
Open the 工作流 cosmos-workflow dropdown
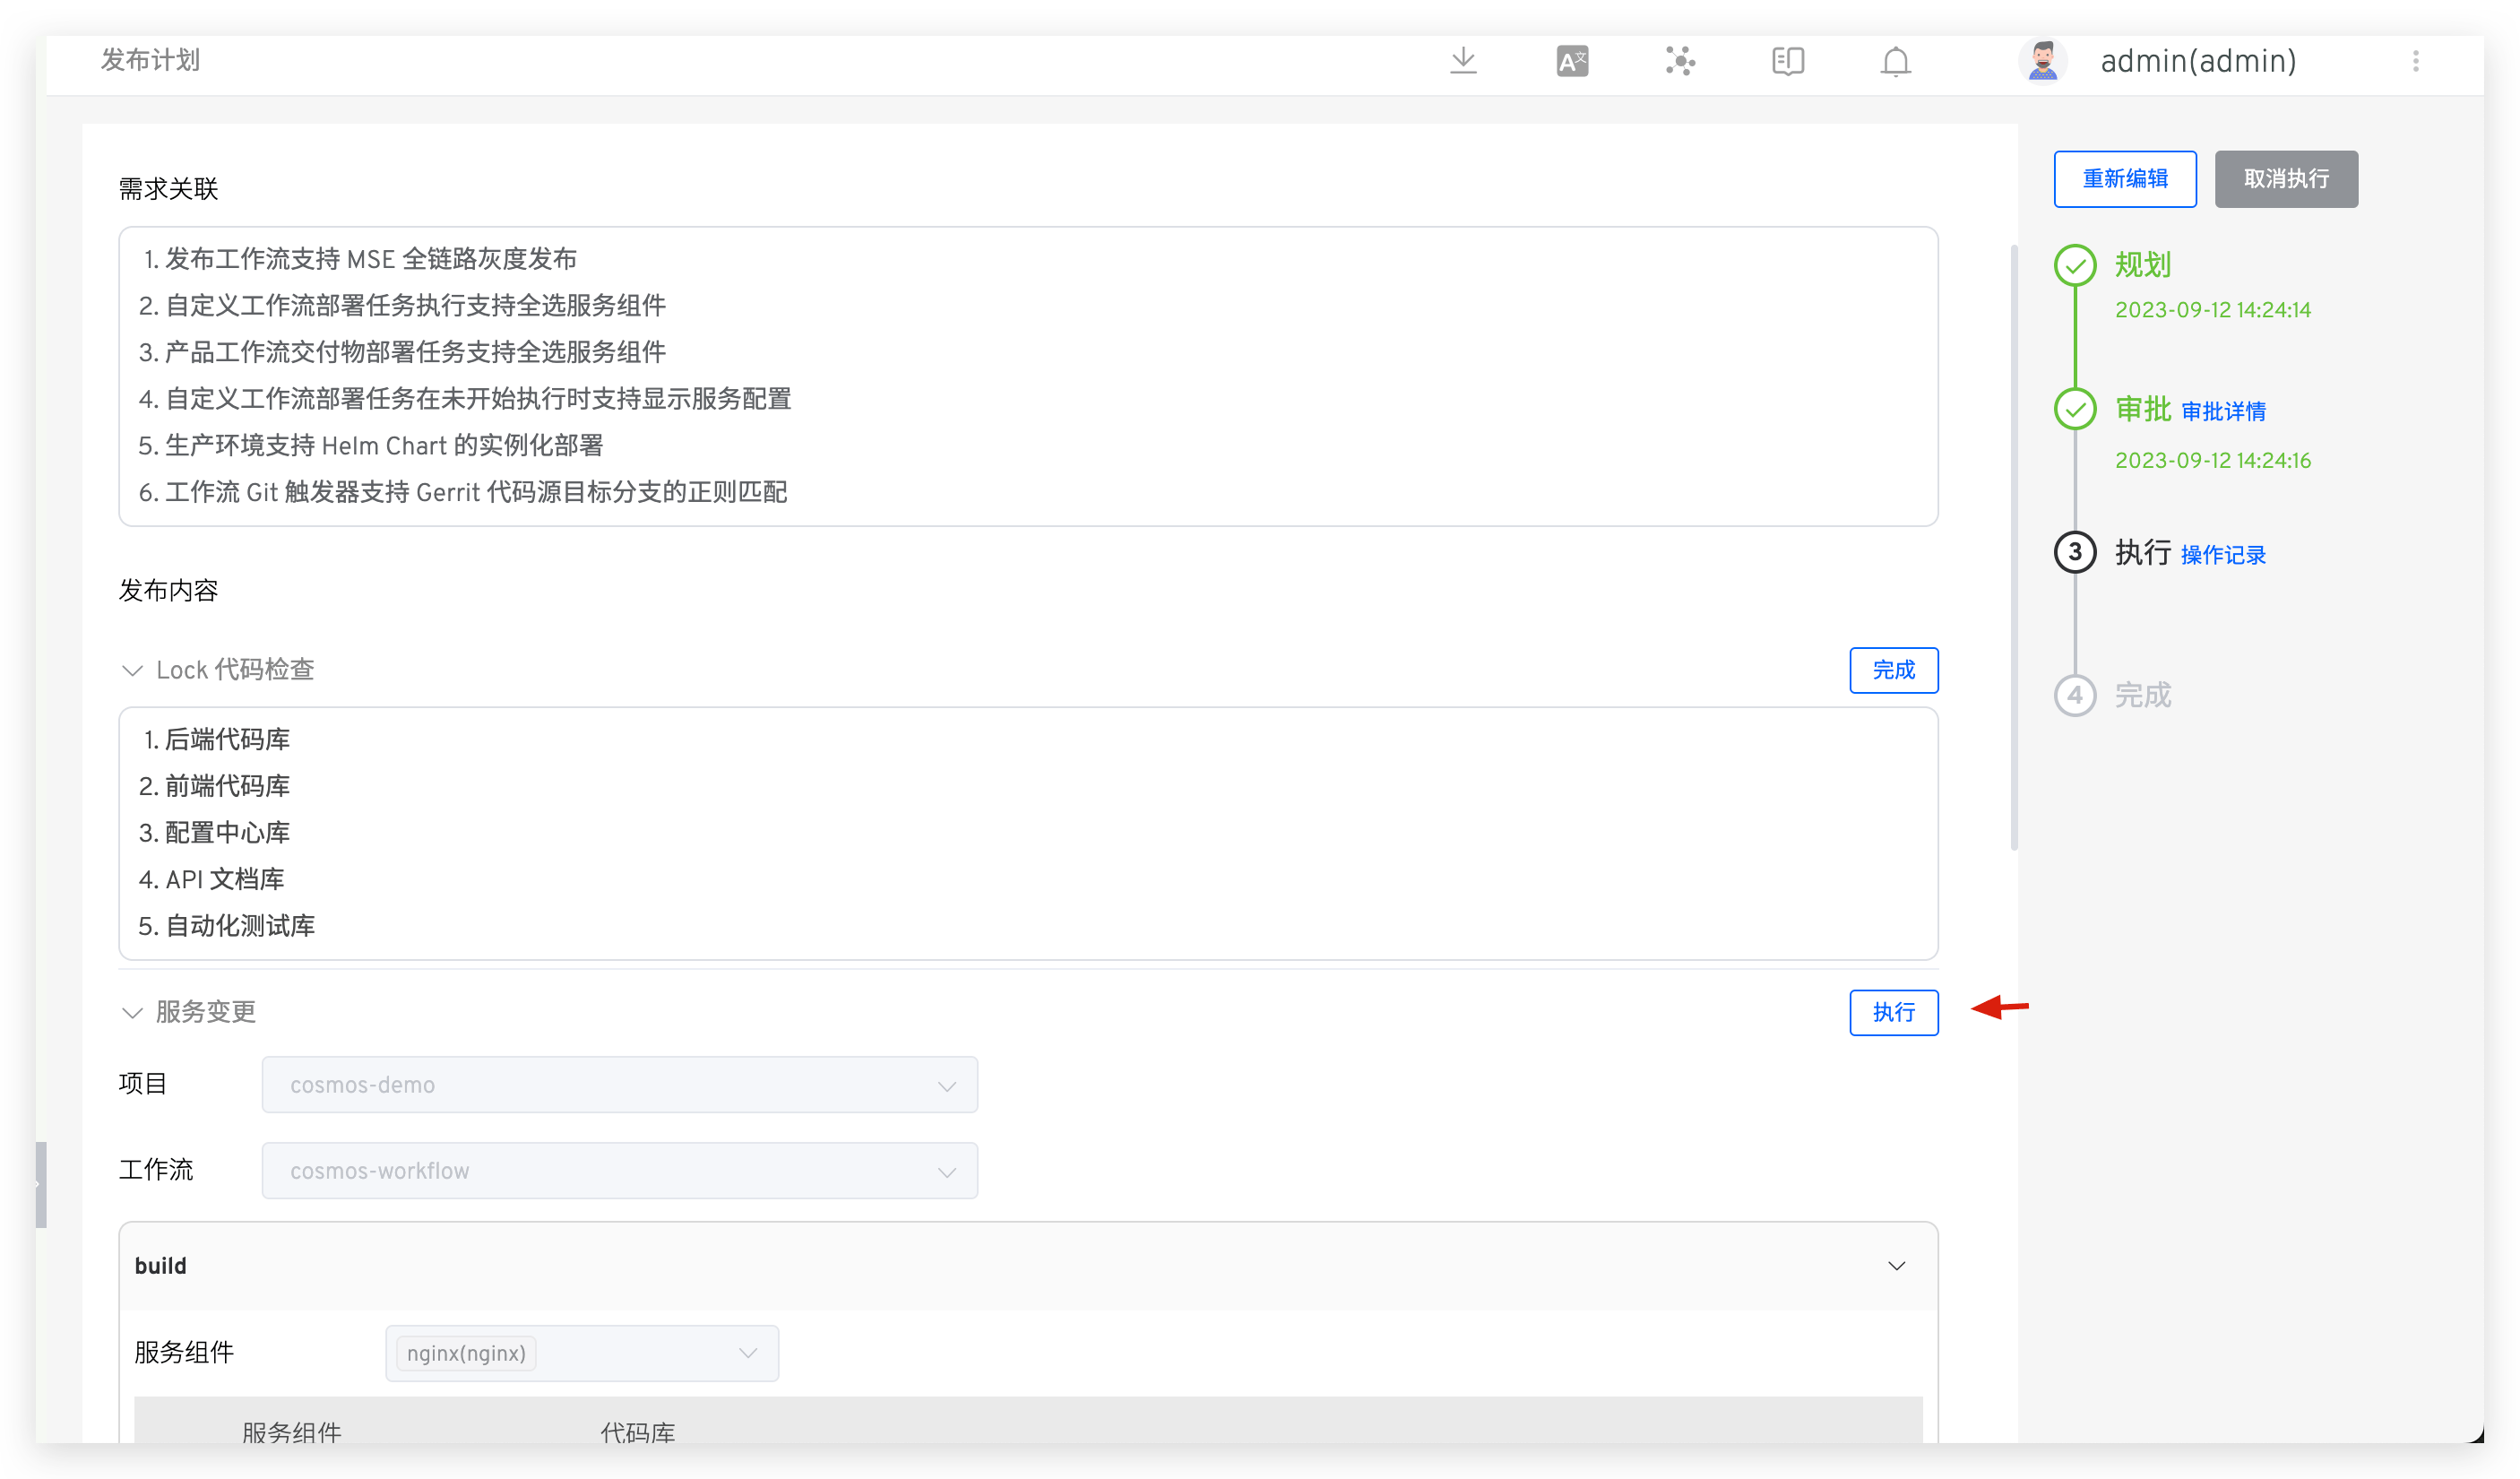pyautogui.click(x=619, y=1171)
